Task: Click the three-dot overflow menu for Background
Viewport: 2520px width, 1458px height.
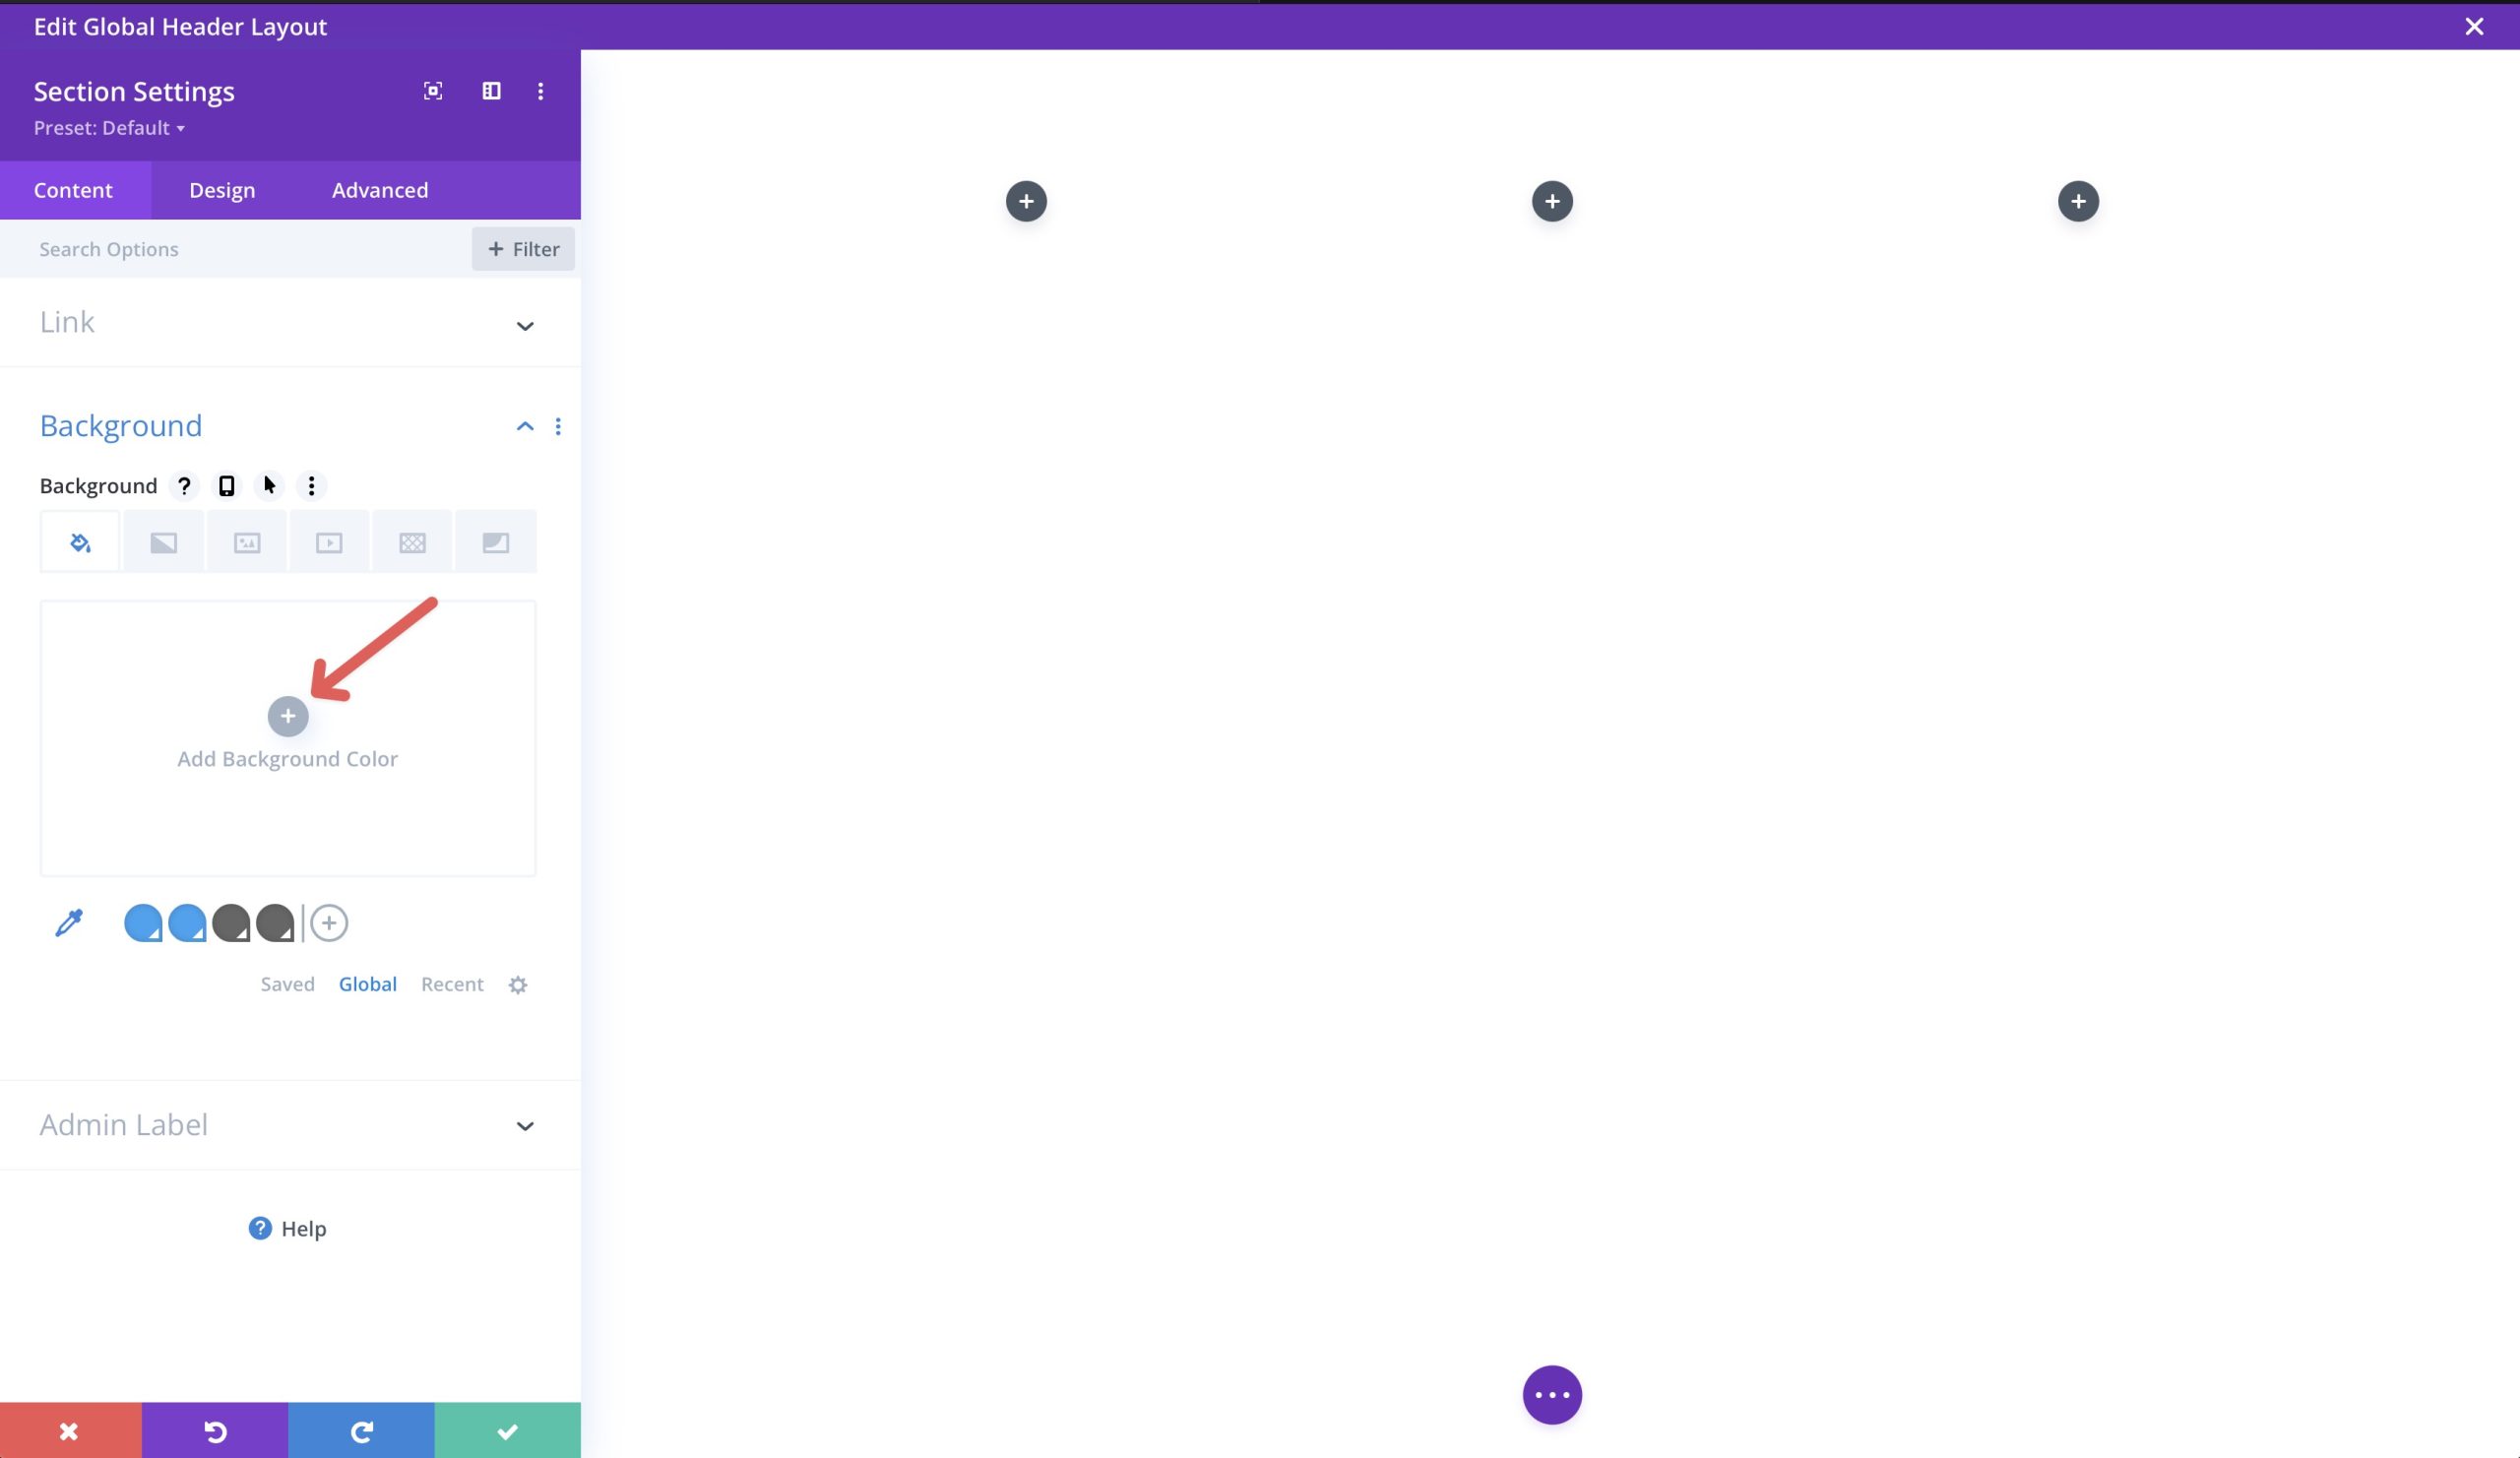Action: 557,423
